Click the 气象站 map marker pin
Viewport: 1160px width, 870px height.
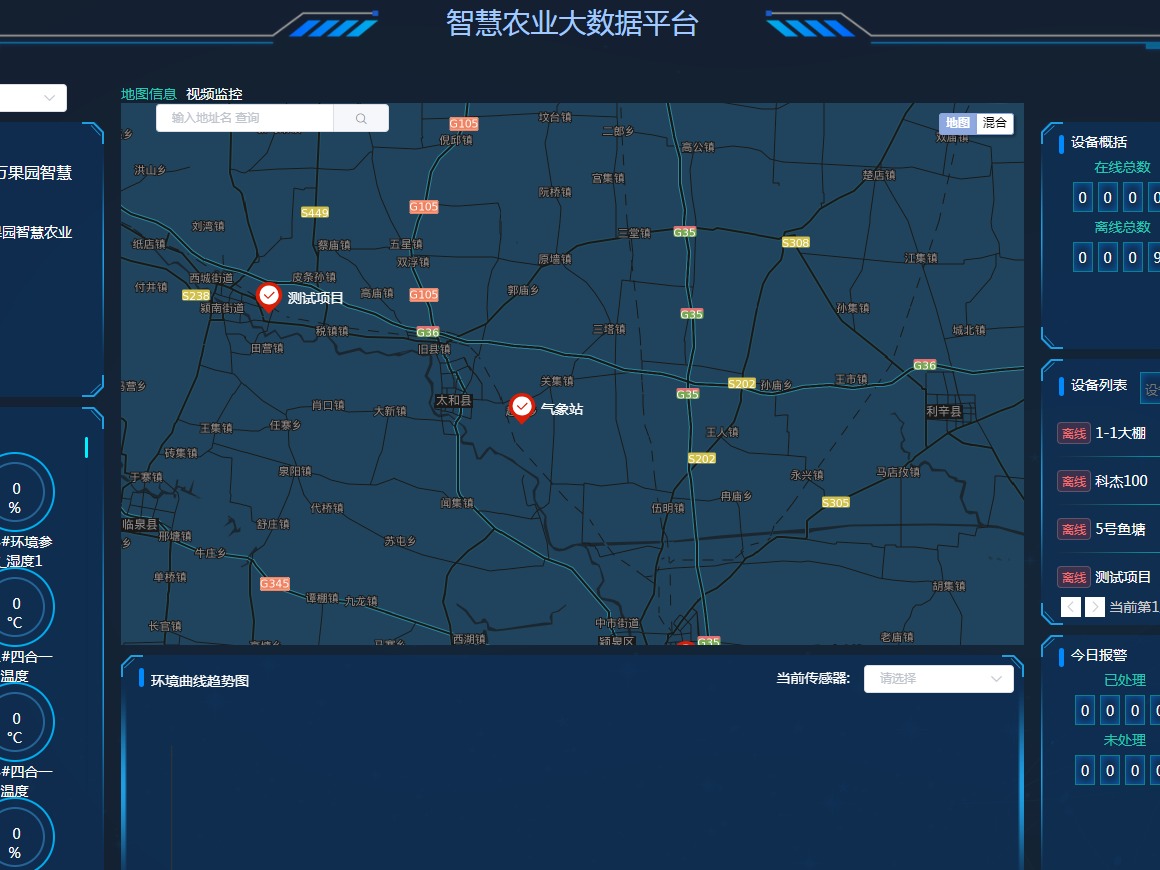(x=521, y=407)
